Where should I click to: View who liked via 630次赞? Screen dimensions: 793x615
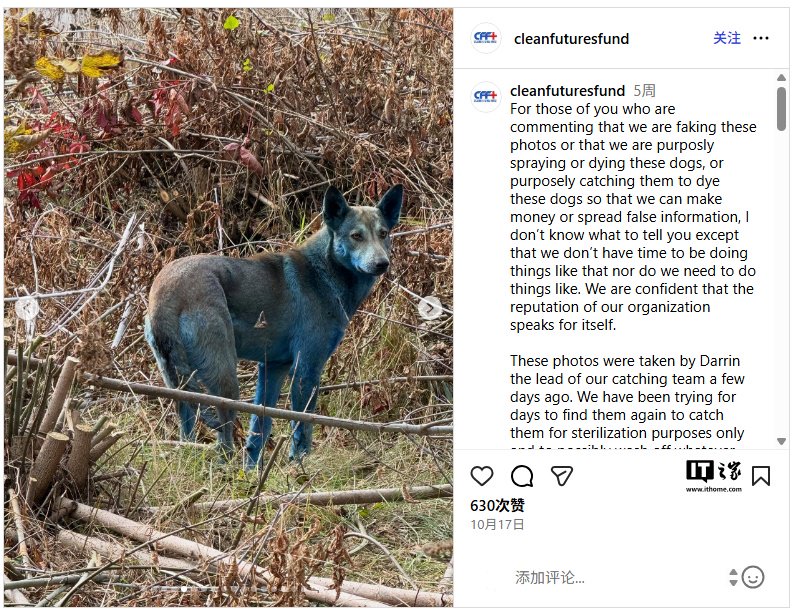coord(497,505)
